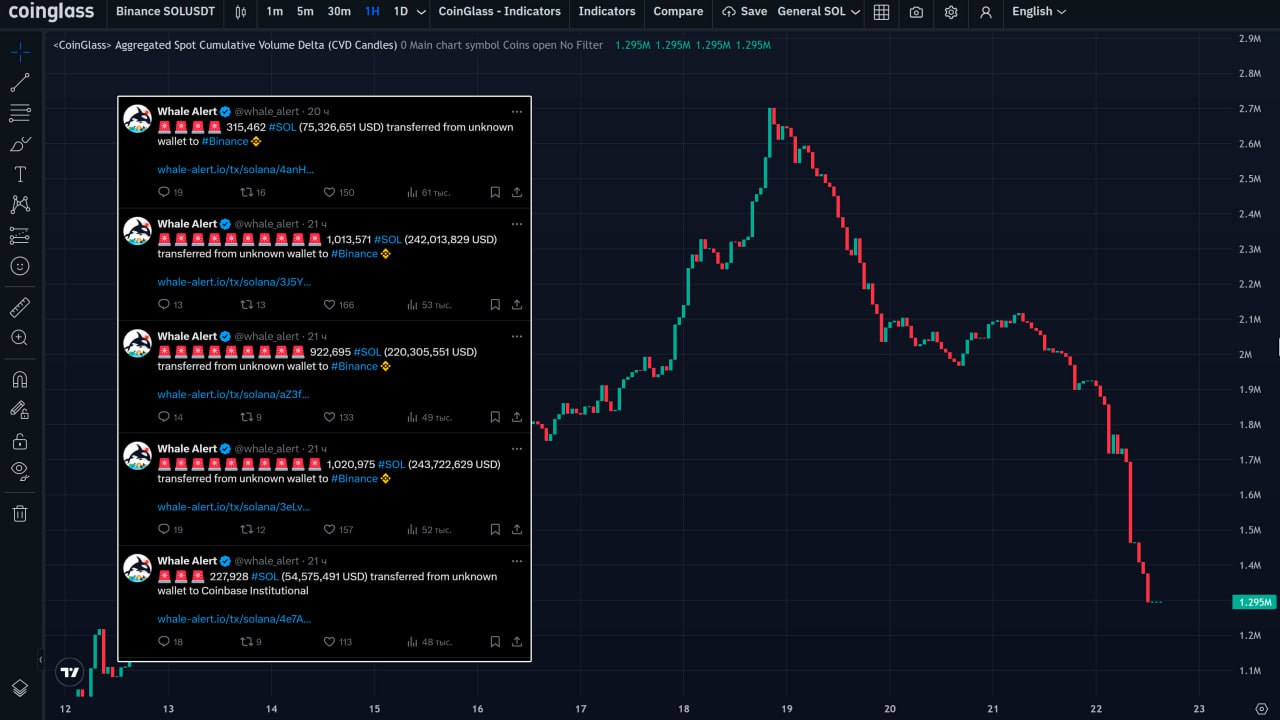Toggle hide all drawings eye icon
This screenshot has height=720, width=1280.
pyautogui.click(x=20, y=471)
